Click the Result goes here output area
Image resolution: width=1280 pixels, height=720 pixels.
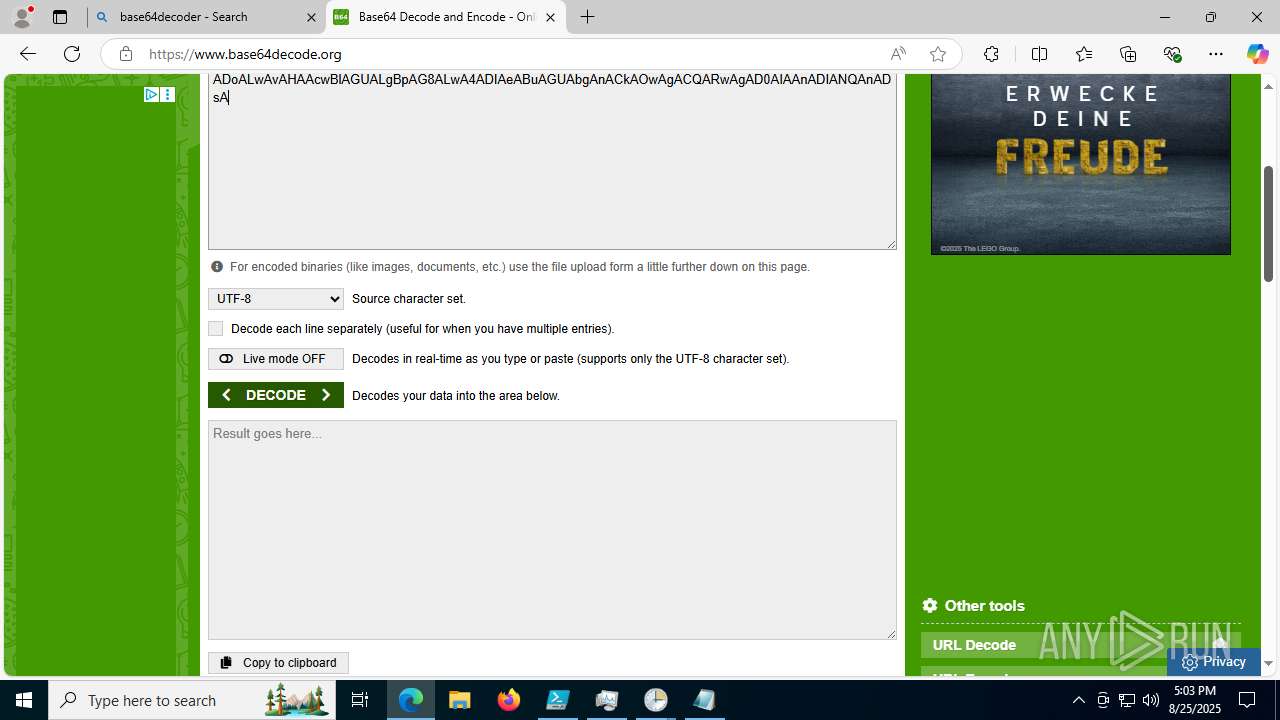tap(552, 530)
